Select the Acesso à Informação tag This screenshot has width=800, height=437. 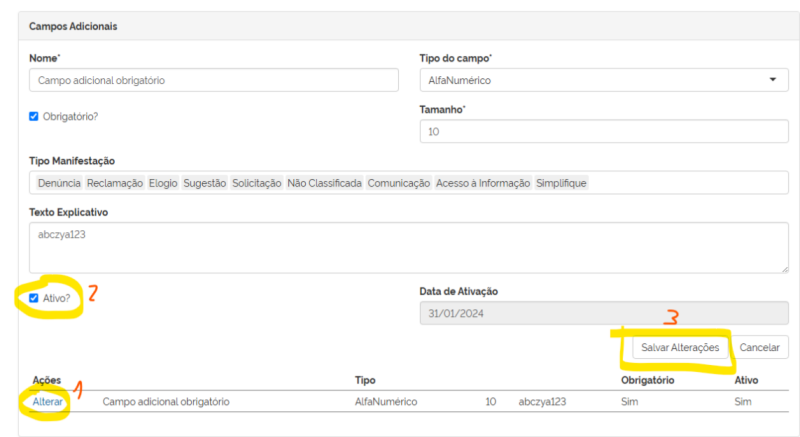483,183
